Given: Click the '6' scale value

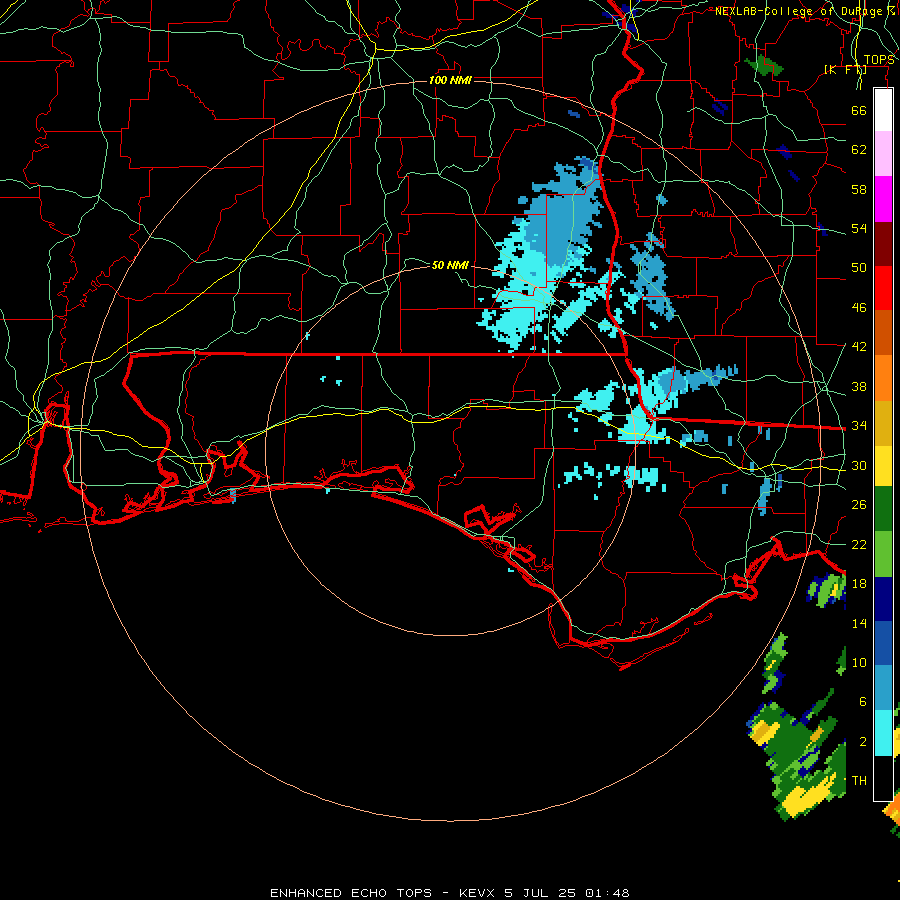Looking at the screenshot, I should [862, 701].
